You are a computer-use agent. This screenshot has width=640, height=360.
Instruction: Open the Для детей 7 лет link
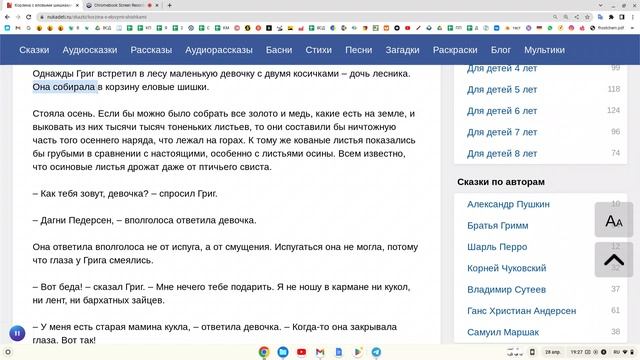tap(502, 132)
